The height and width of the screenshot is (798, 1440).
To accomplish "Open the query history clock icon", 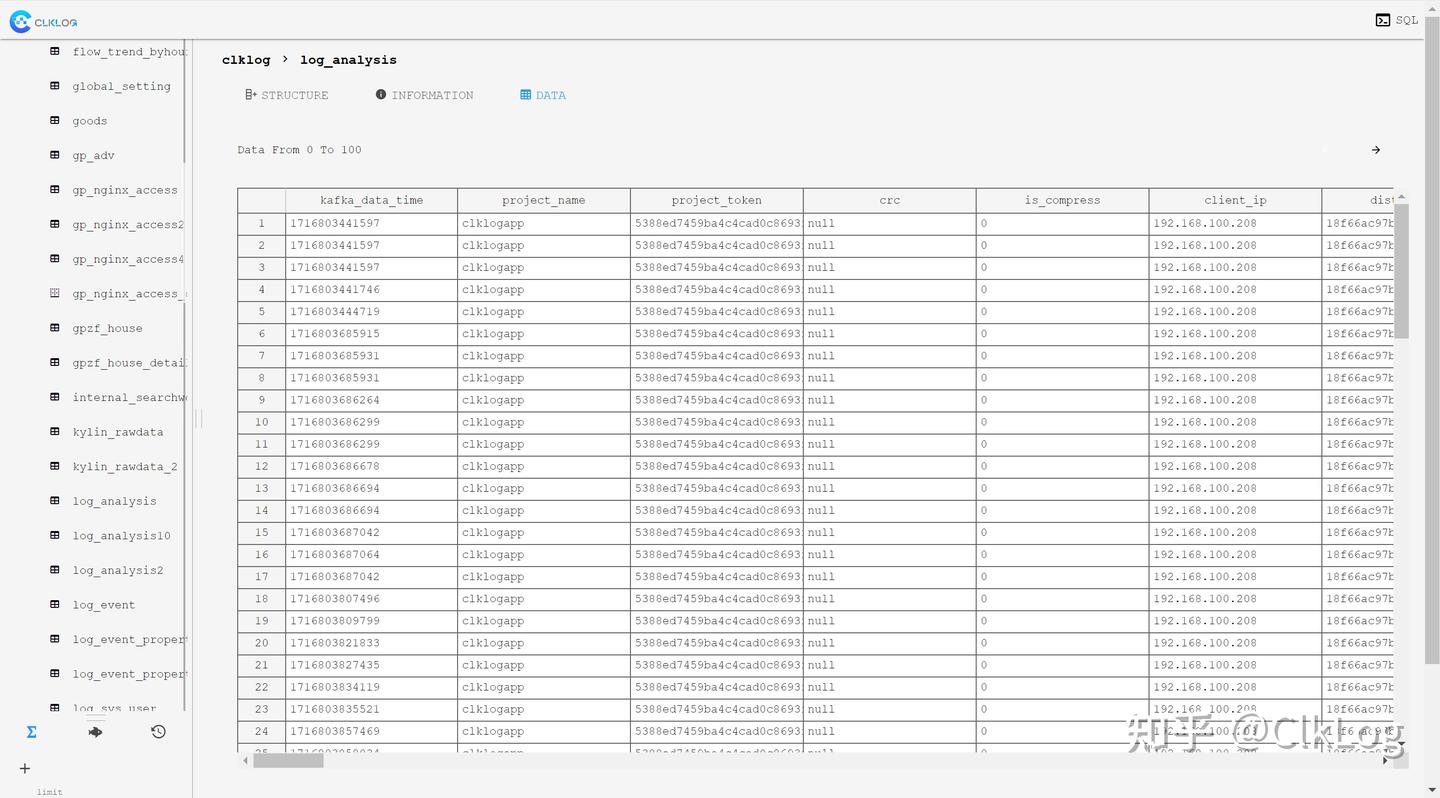I will click(158, 732).
